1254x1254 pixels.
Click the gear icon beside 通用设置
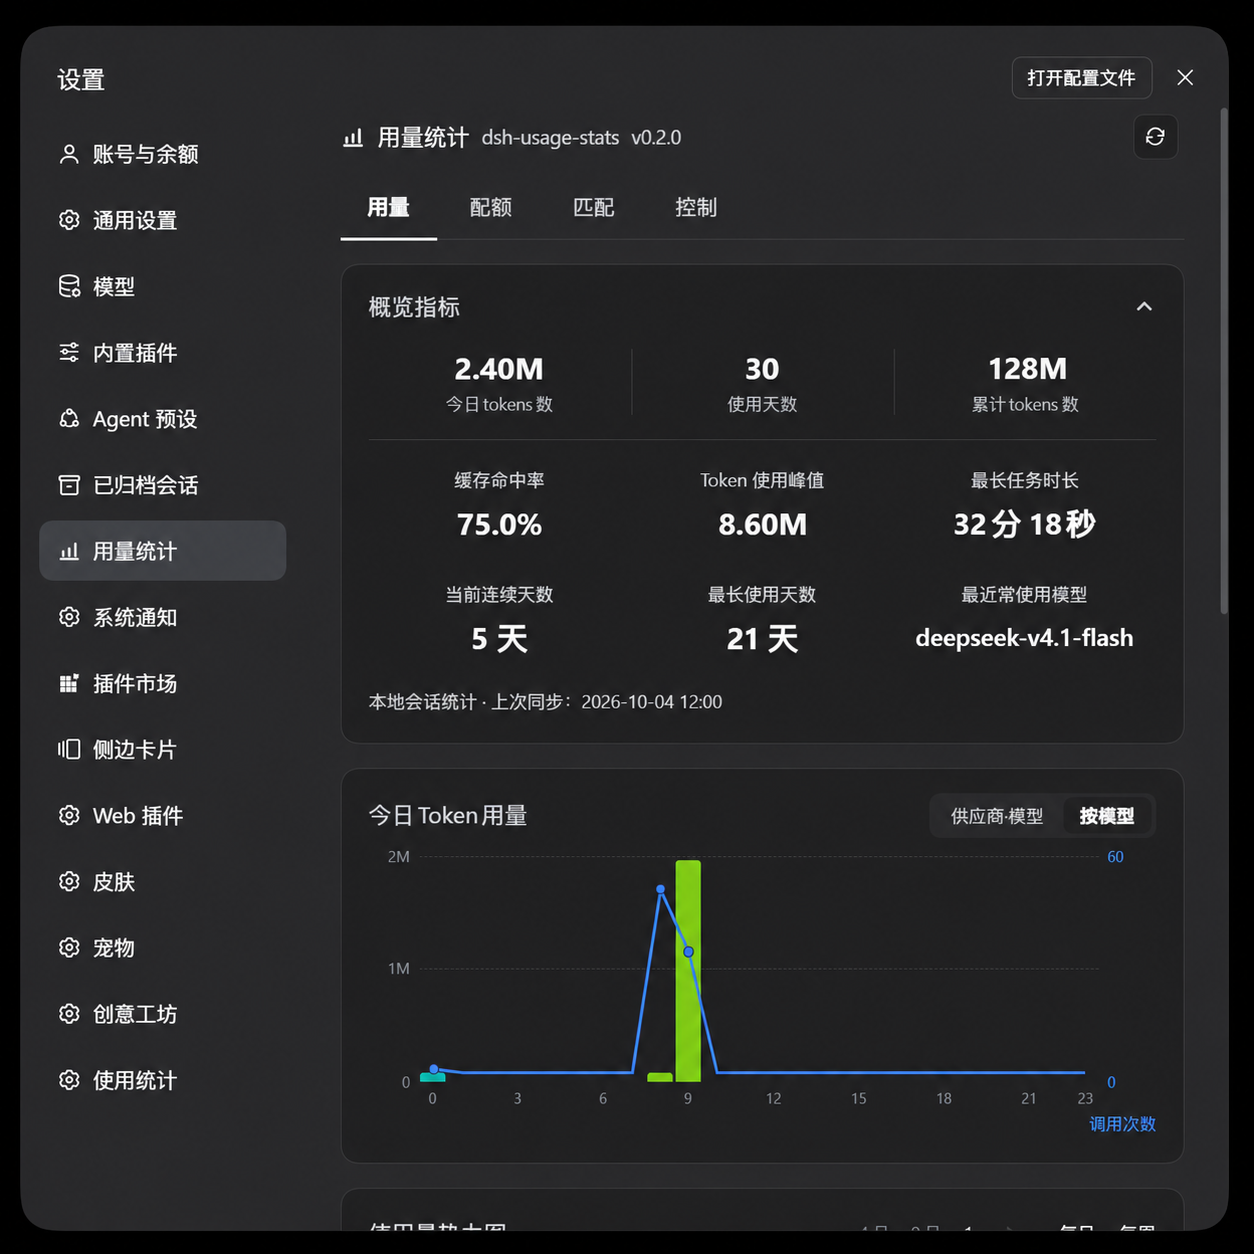pyautogui.click(x=69, y=220)
